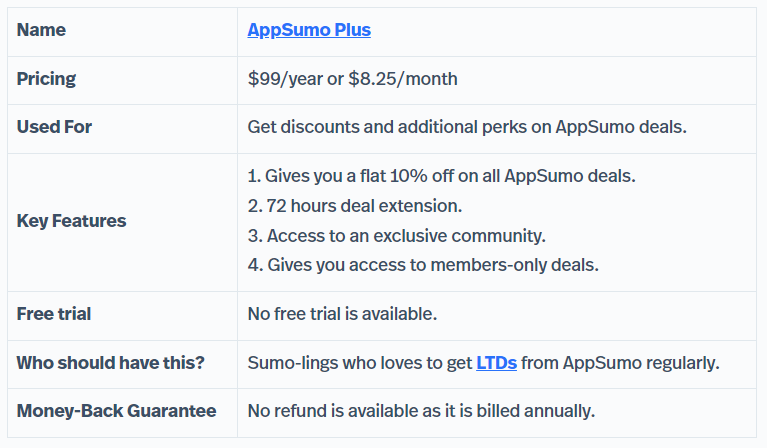The width and height of the screenshot is (767, 448).
Task: Select the Who should have this? label
Action: pyautogui.click(x=111, y=363)
